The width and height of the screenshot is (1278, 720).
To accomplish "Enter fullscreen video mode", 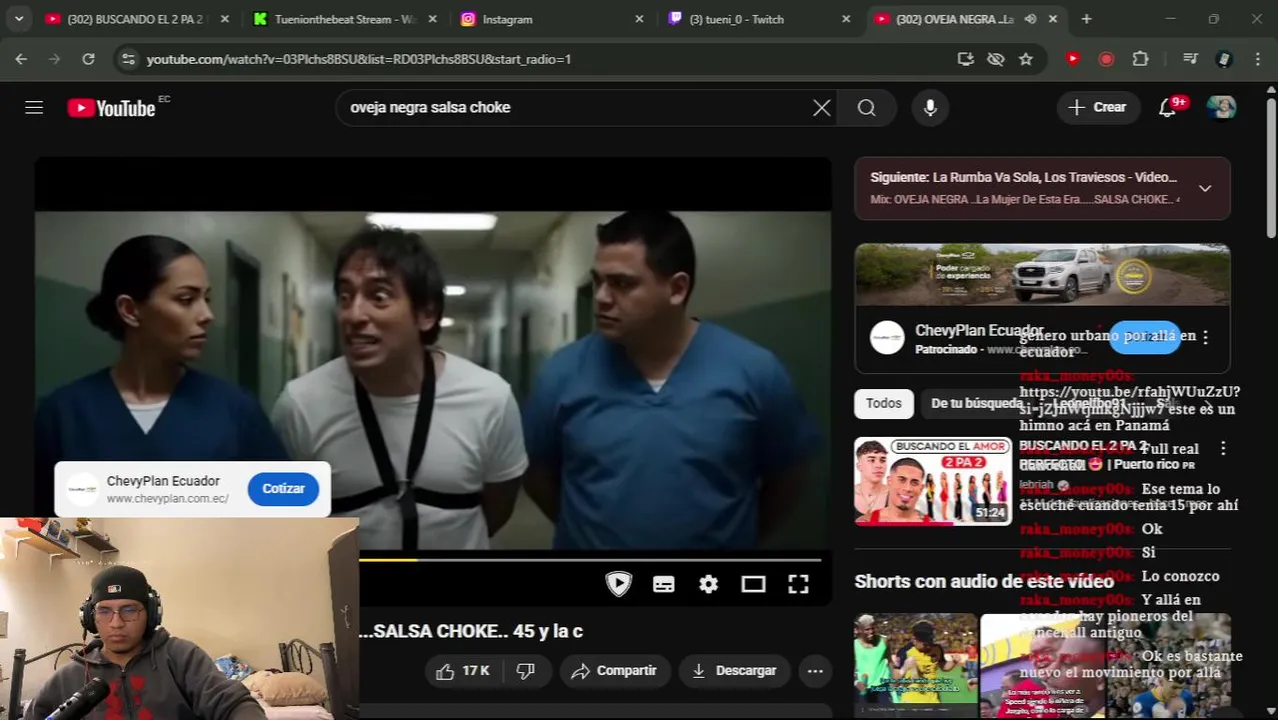I will tap(798, 584).
